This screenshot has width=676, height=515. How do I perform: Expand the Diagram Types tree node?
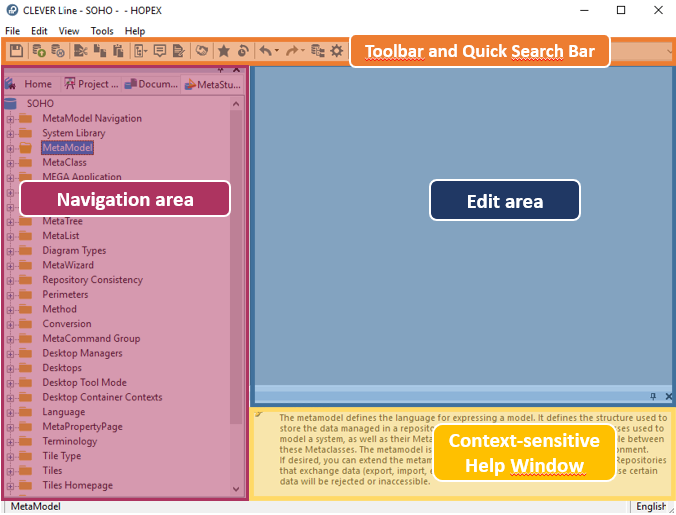pyautogui.click(x=10, y=251)
